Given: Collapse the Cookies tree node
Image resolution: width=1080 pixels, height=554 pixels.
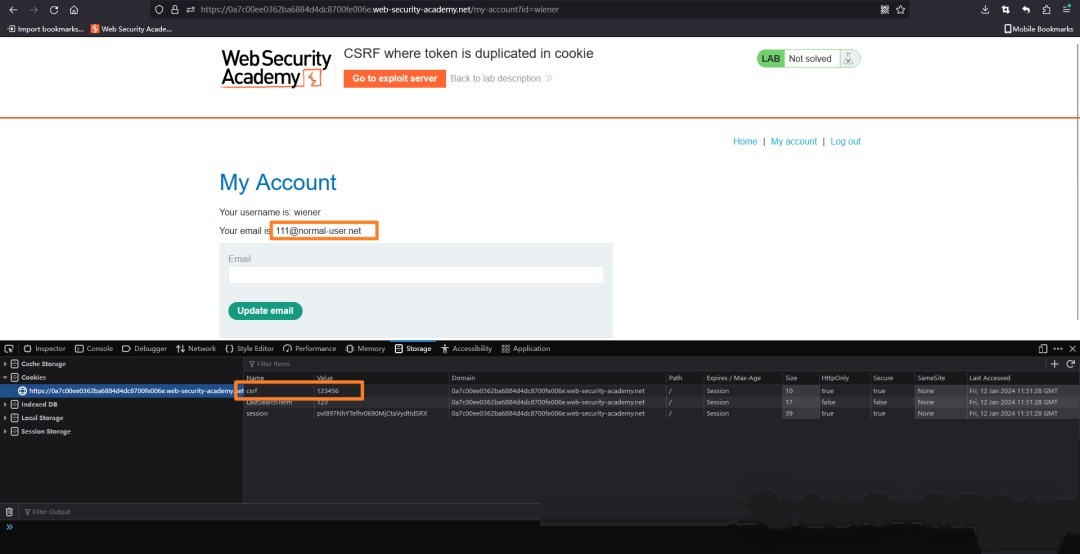Looking at the screenshot, I should 6,378.
